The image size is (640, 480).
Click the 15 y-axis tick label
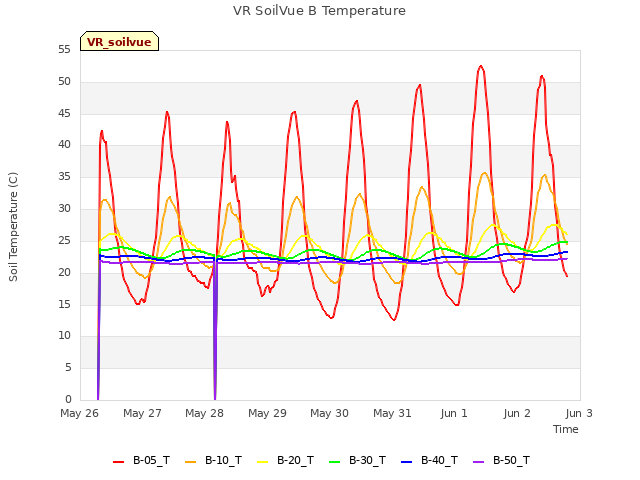[64, 304]
